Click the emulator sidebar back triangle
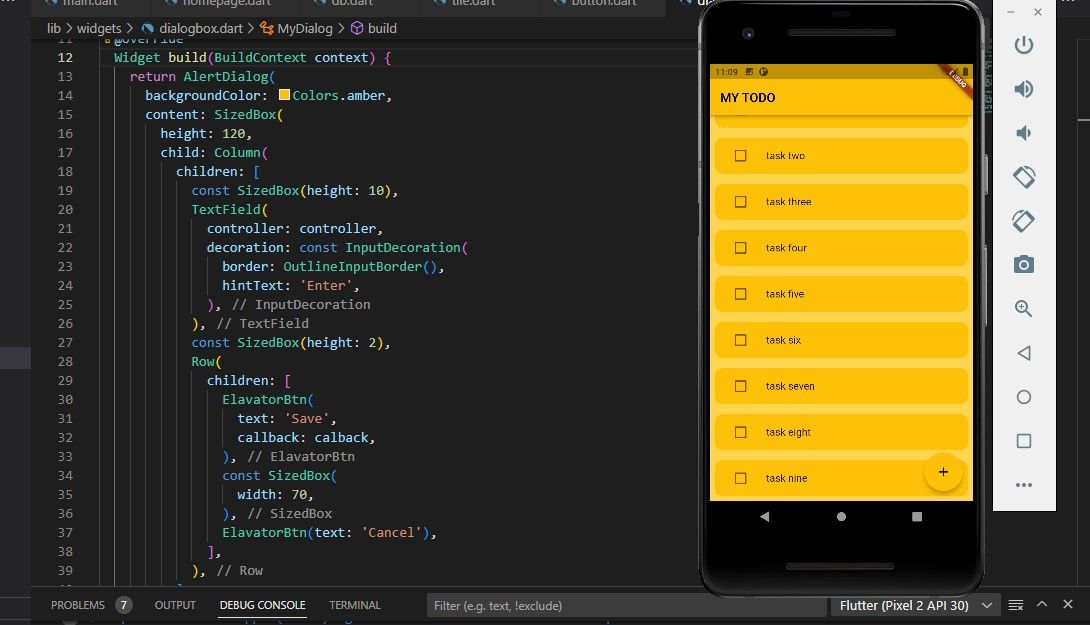Image resolution: width=1090 pixels, height=625 pixels. 1023,353
